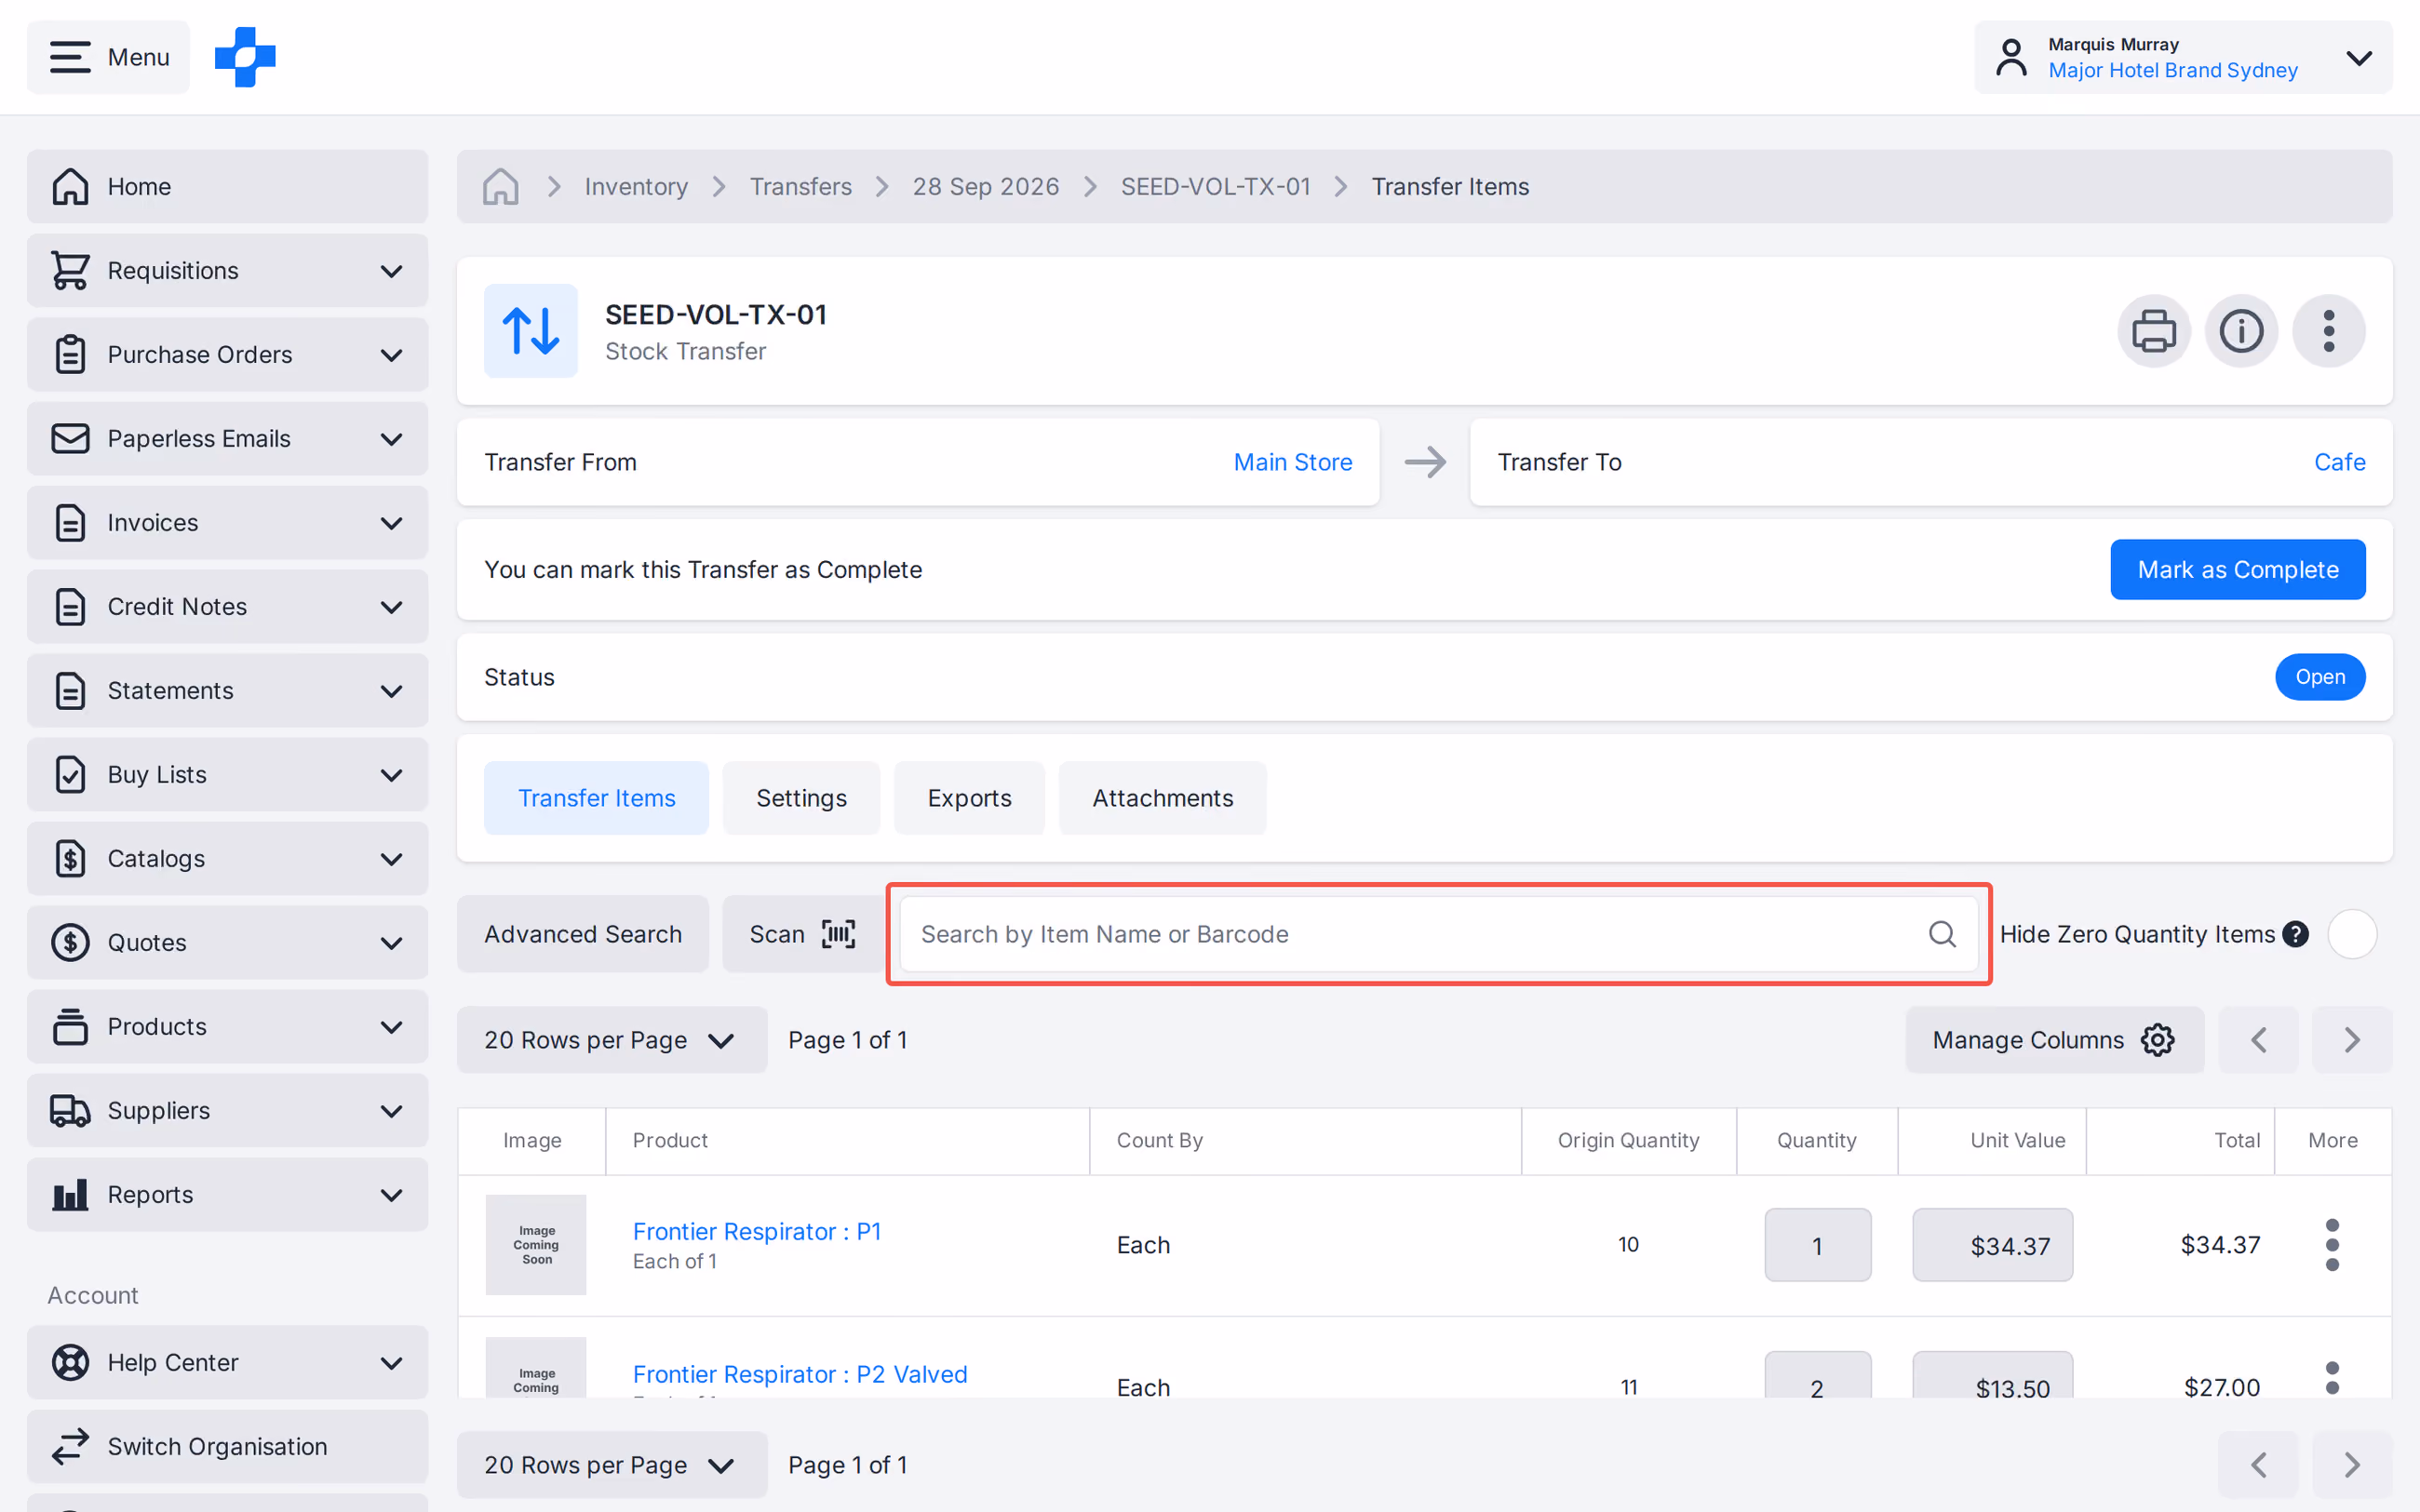Viewport: 2420px width, 1512px height.
Task: Click the Mark as Complete button
Action: 2238,569
